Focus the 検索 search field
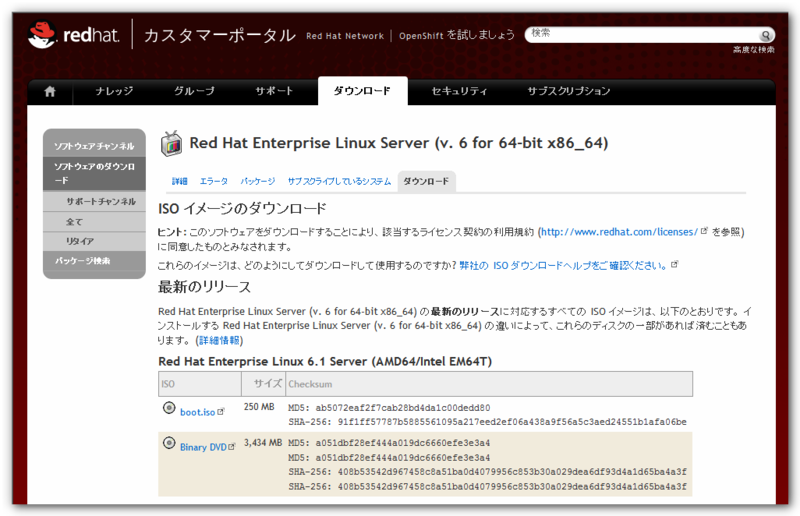 [643, 34]
